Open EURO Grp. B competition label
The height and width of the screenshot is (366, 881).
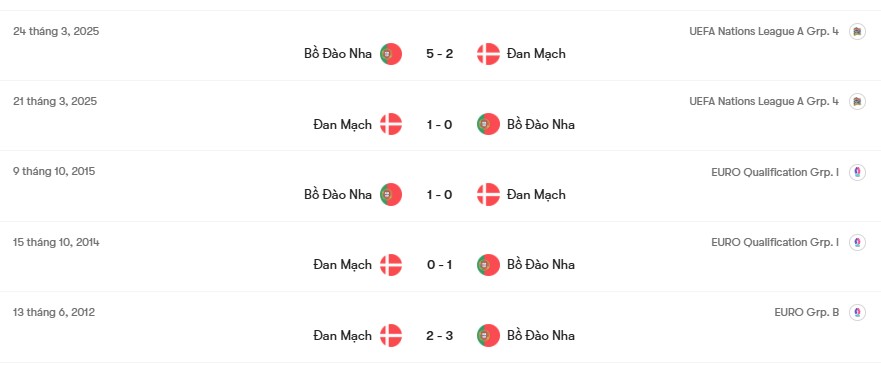(806, 313)
